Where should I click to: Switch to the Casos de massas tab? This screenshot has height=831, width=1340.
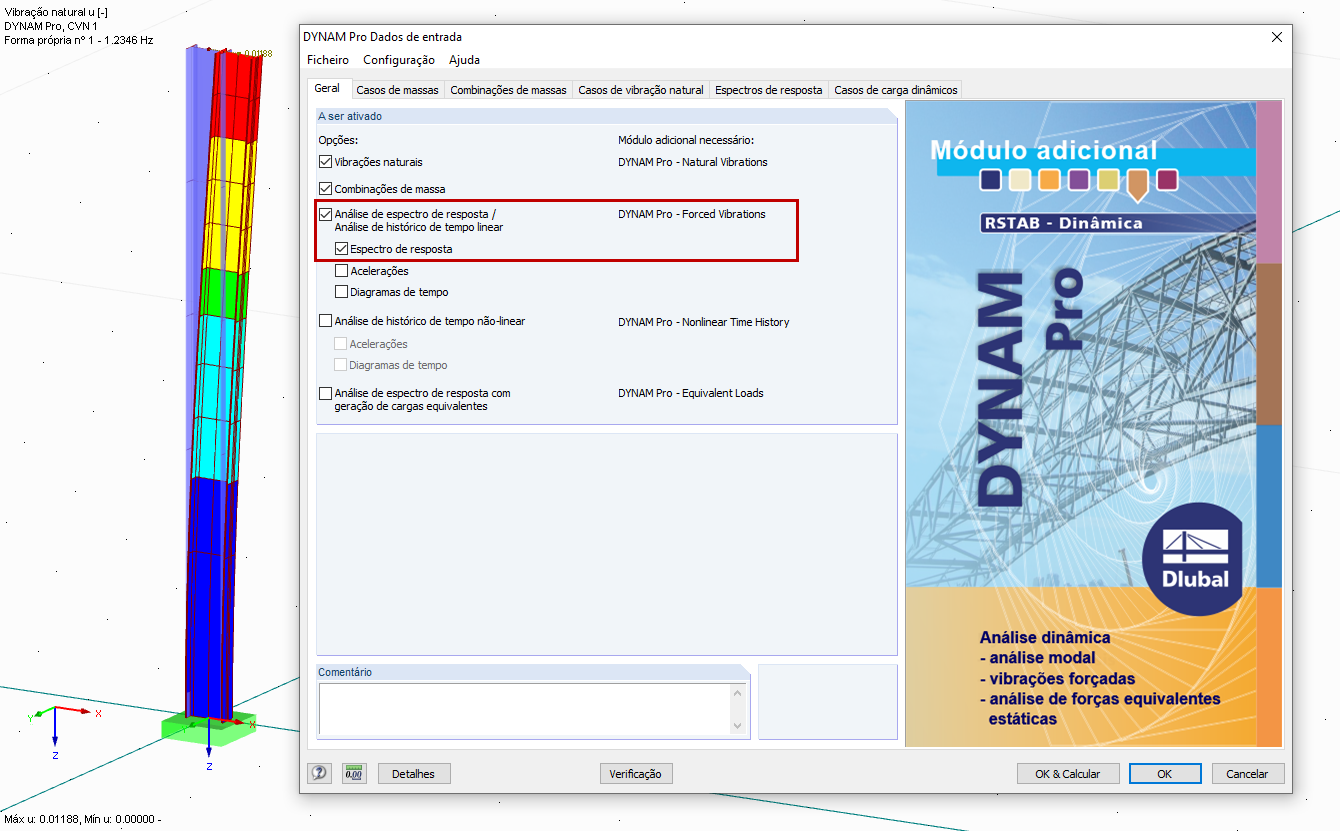tap(397, 90)
